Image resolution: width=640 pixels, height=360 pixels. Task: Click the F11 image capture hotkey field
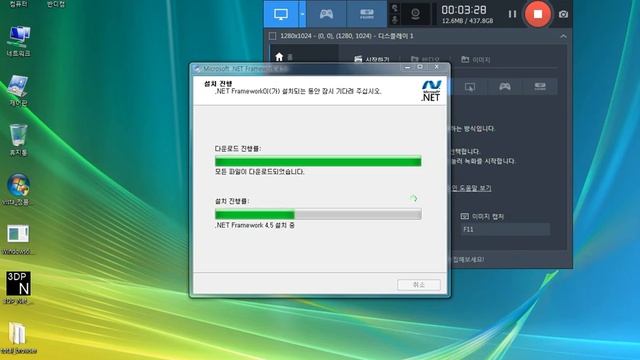tap(505, 229)
